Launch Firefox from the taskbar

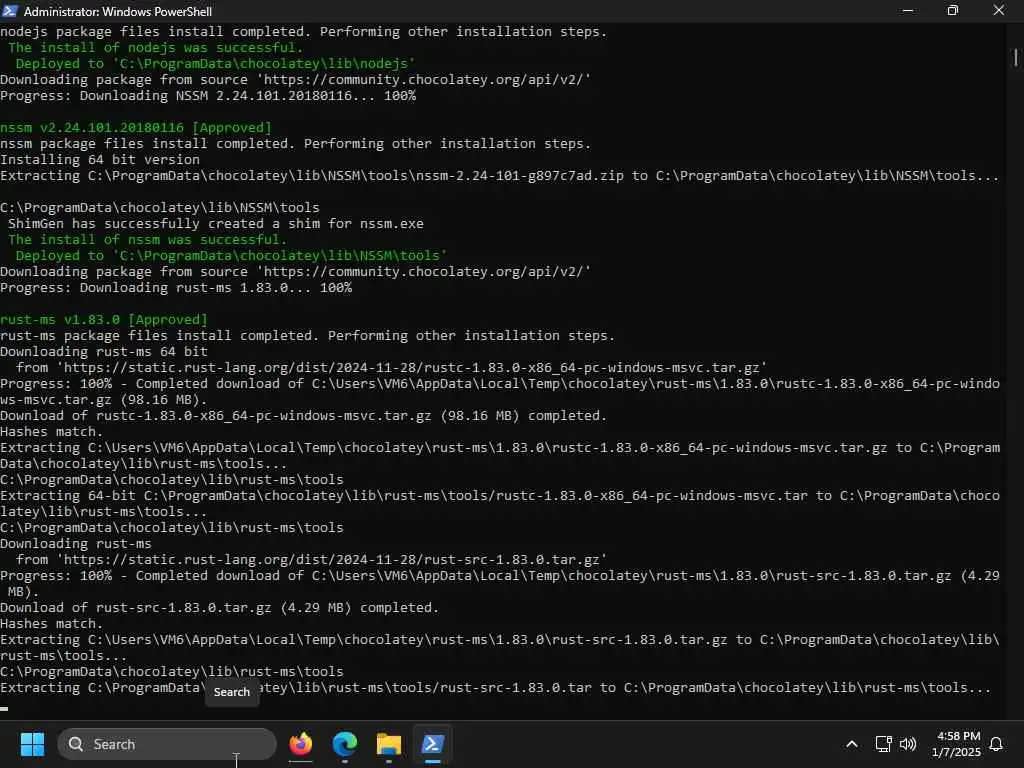point(301,744)
